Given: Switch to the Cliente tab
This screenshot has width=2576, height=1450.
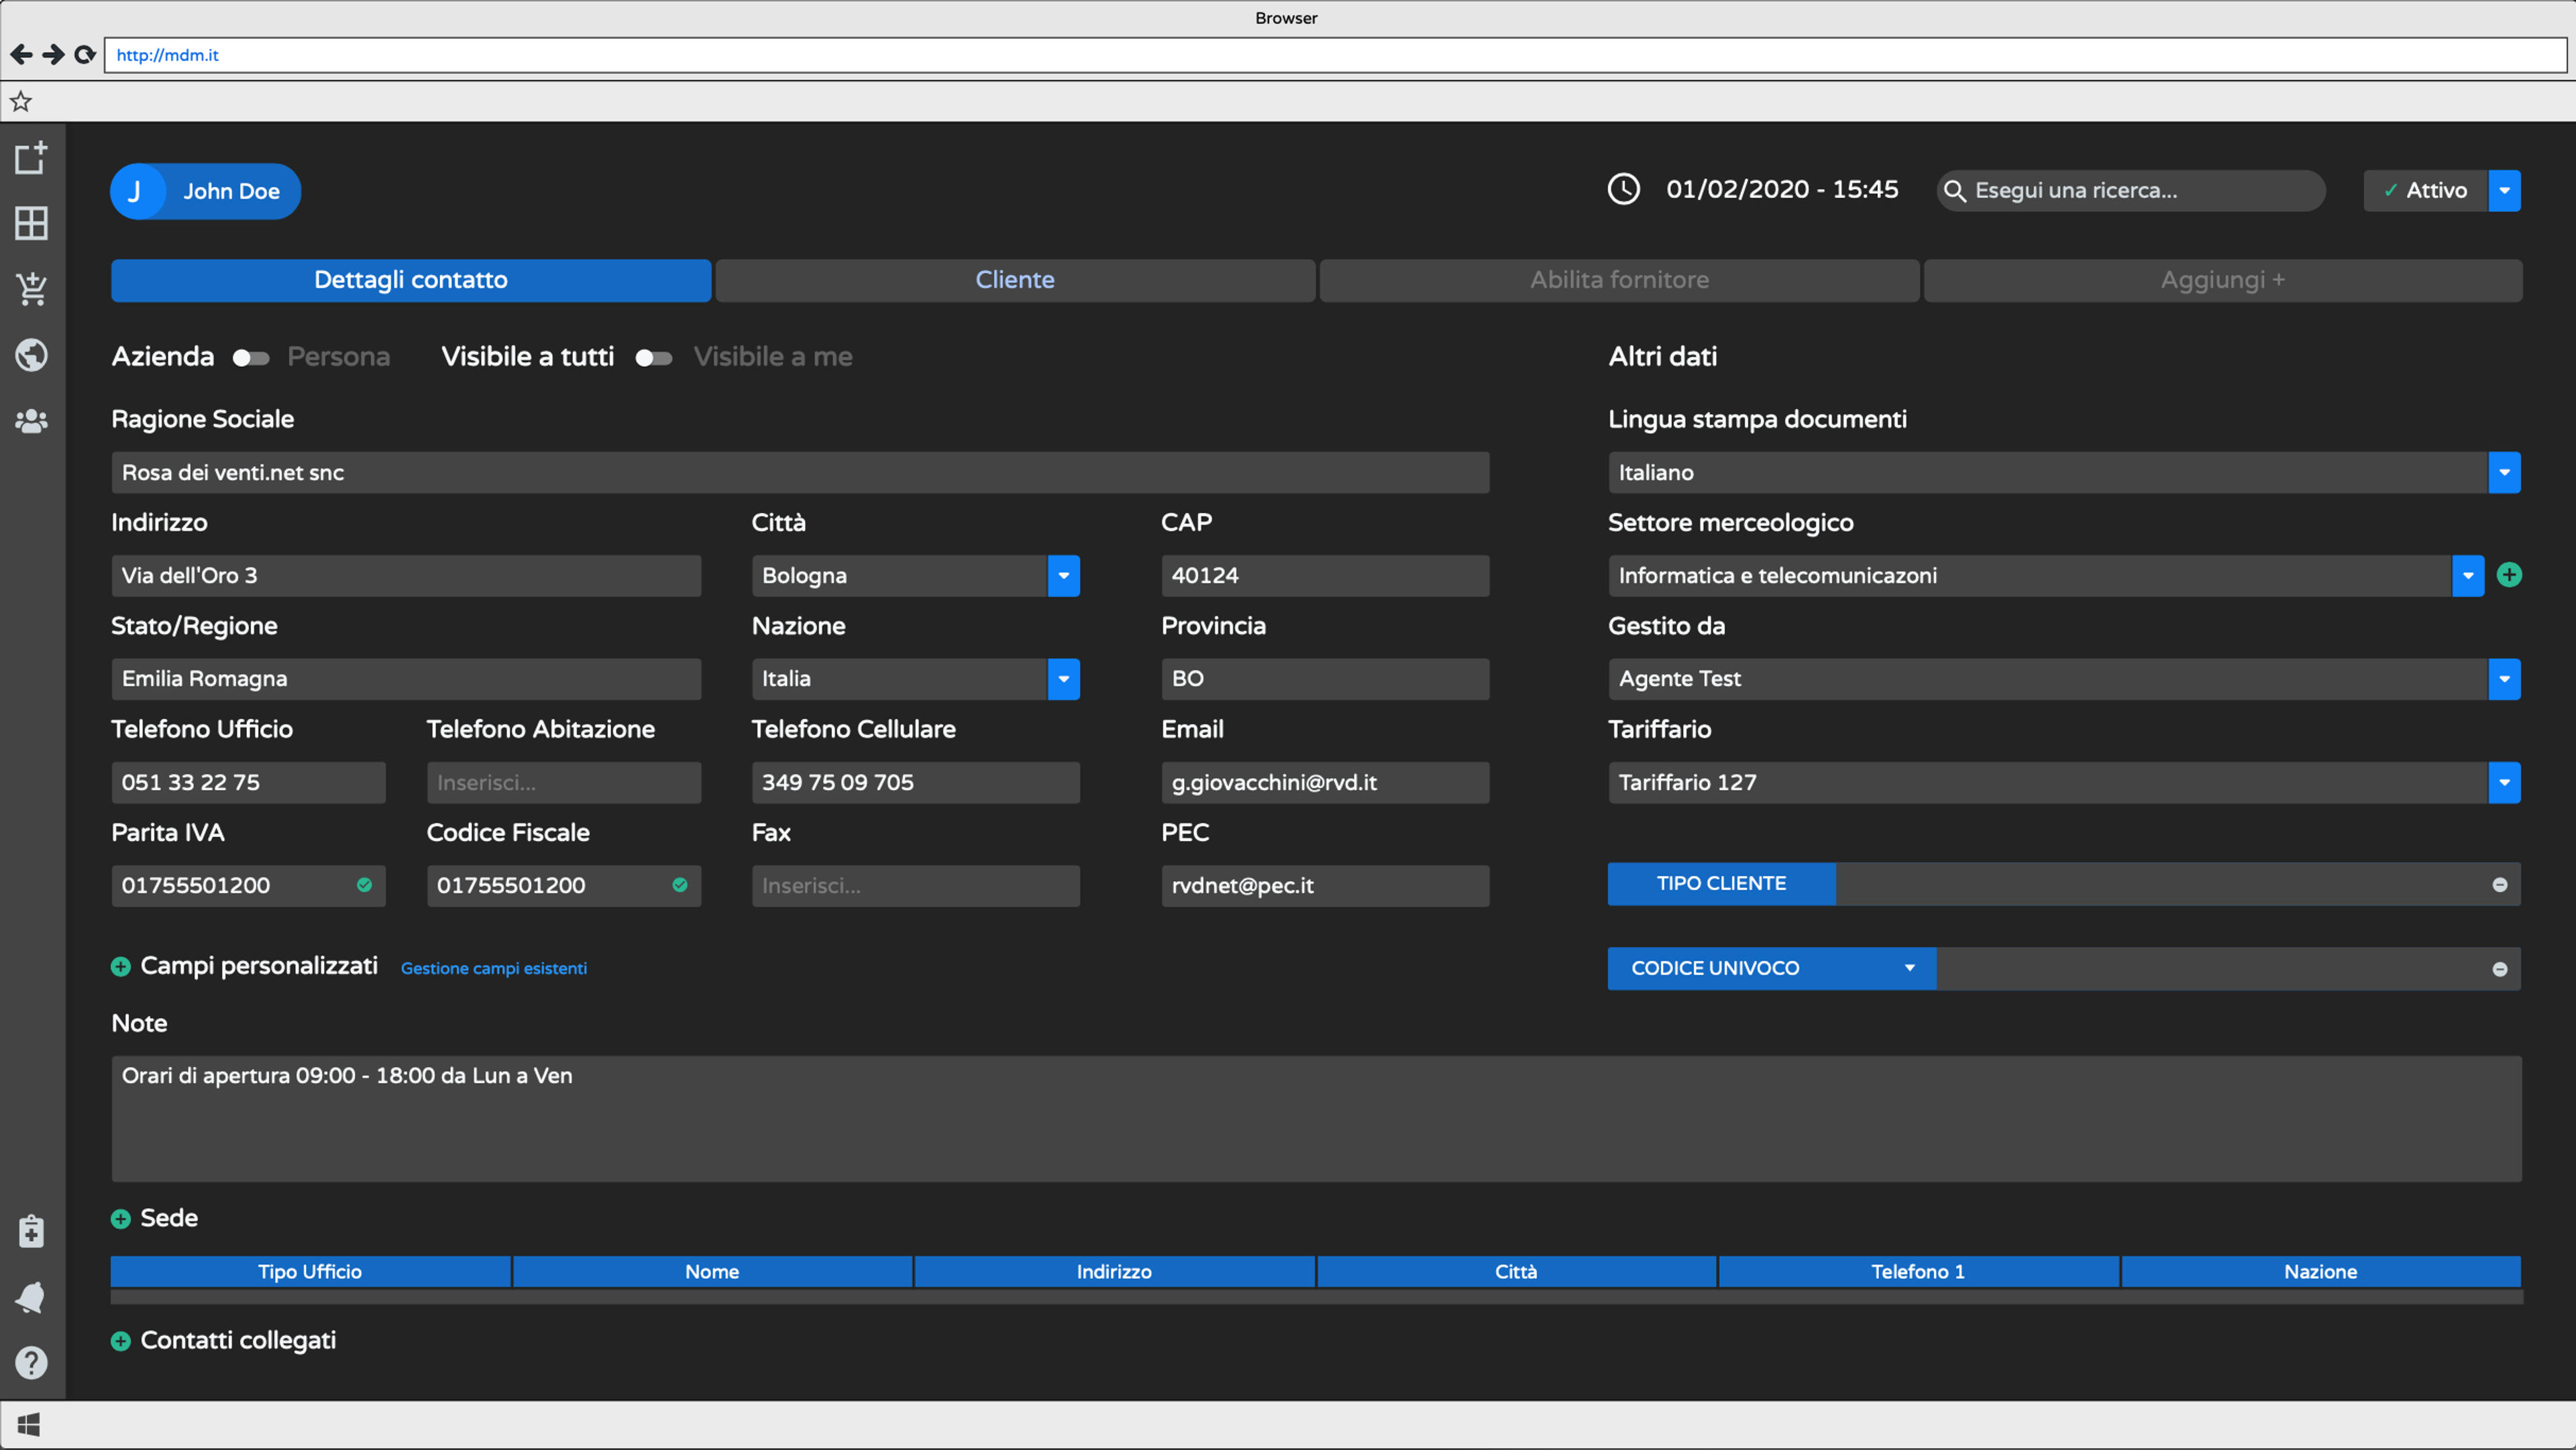Looking at the screenshot, I should click(x=1015, y=281).
